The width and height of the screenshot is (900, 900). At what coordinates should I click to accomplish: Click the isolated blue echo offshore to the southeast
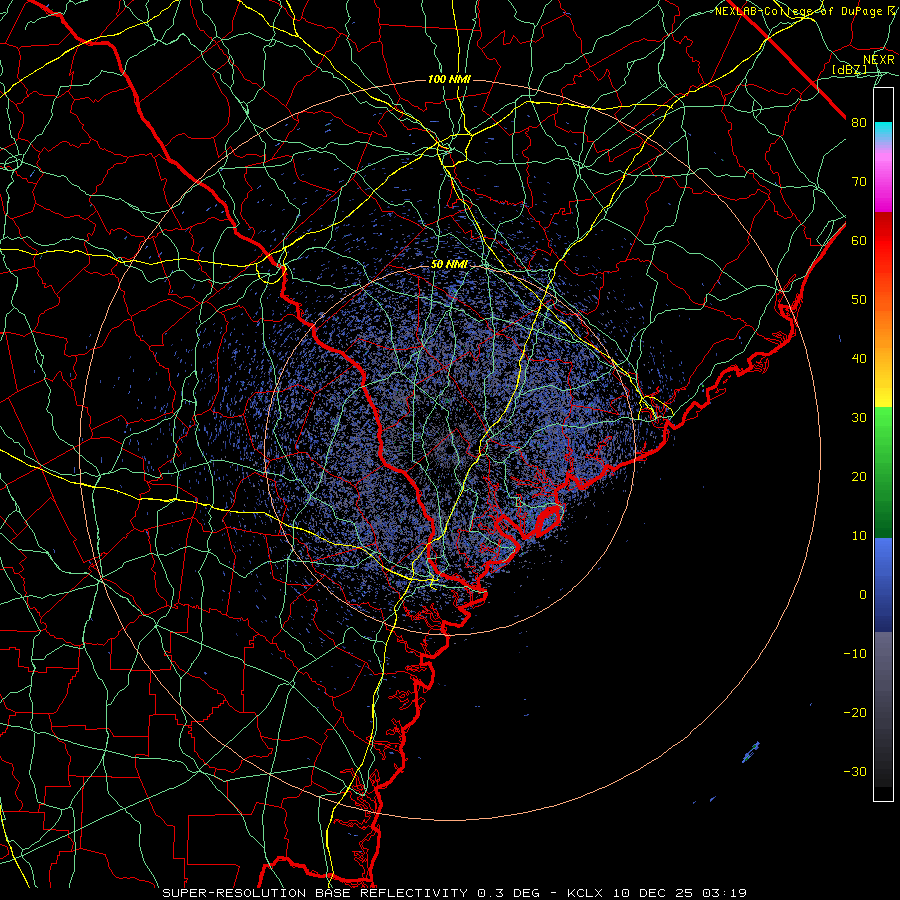tap(751, 752)
